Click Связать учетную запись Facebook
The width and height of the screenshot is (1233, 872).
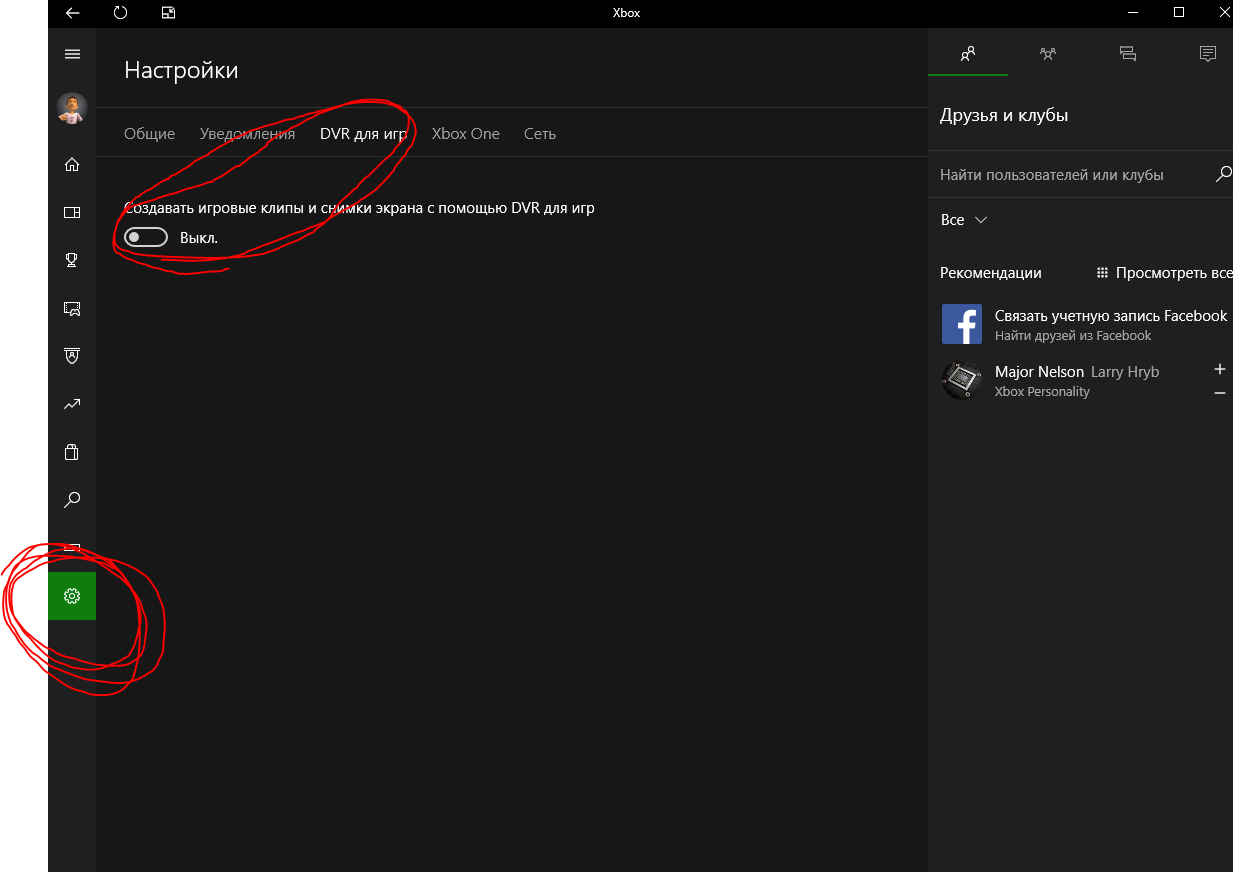(1111, 315)
